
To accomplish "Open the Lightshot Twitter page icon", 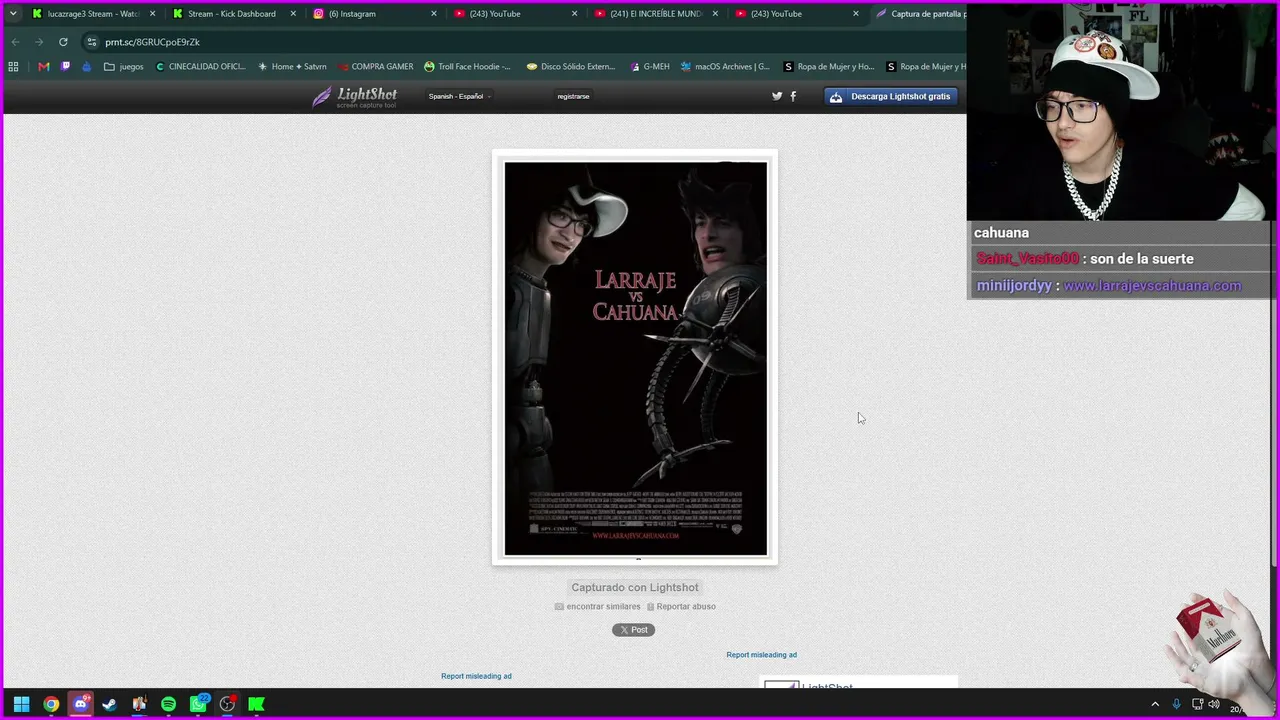I will 777,96.
